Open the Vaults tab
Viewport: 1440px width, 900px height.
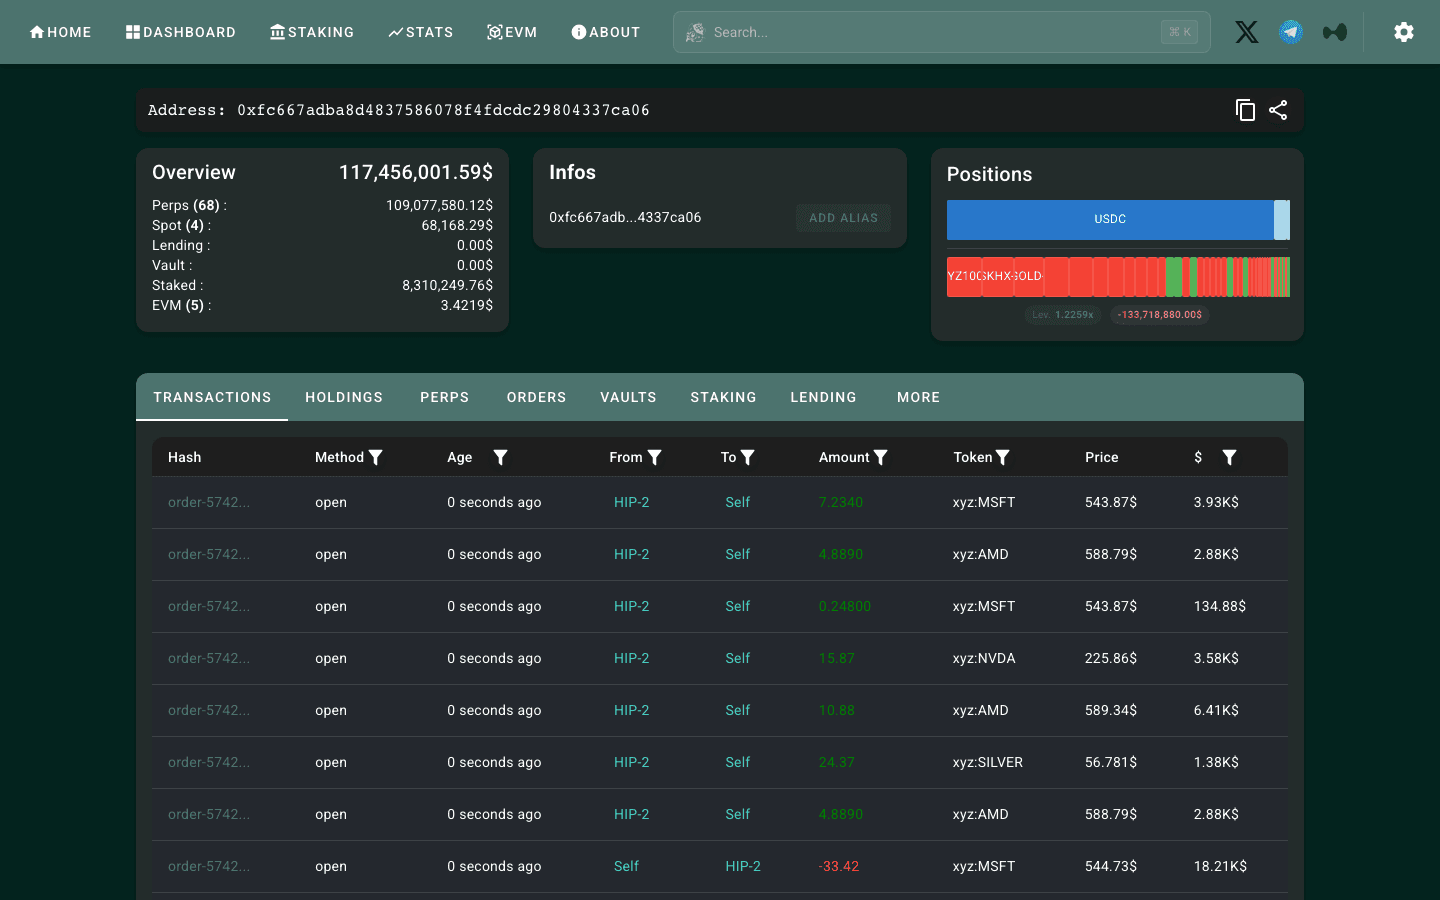tap(628, 397)
